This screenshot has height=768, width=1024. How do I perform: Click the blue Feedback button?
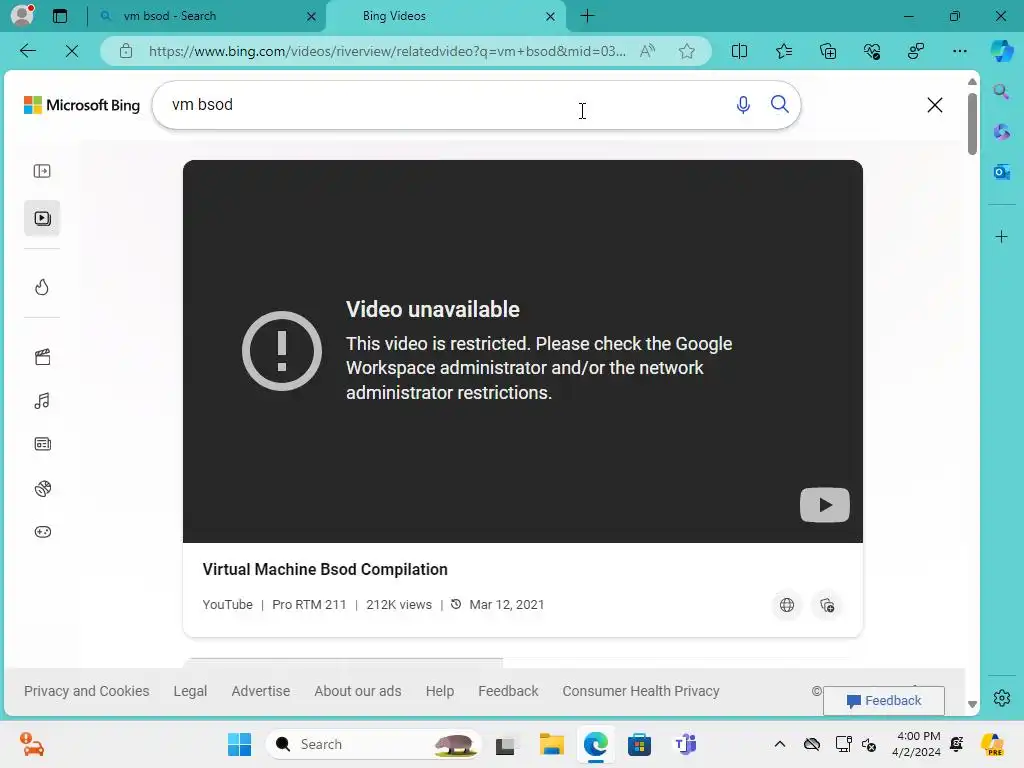click(884, 701)
